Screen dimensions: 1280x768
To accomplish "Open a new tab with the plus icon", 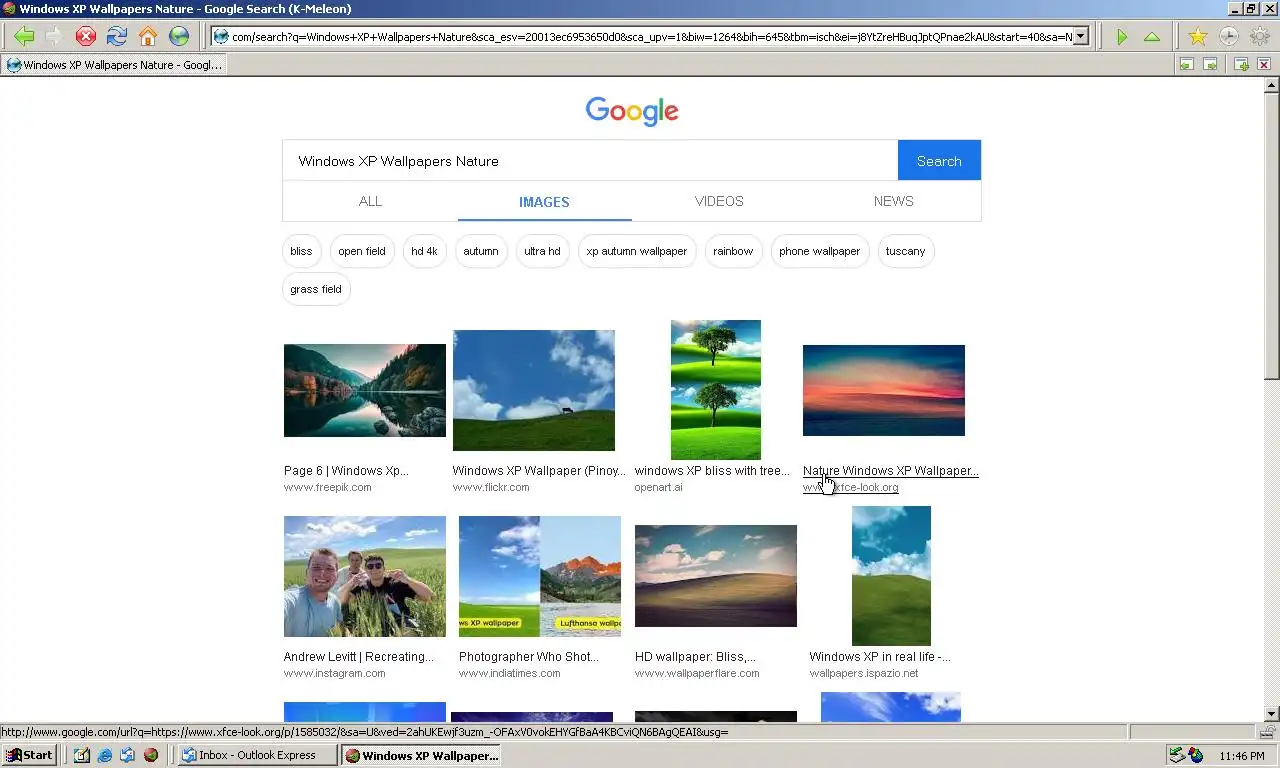I will 1241,64.
